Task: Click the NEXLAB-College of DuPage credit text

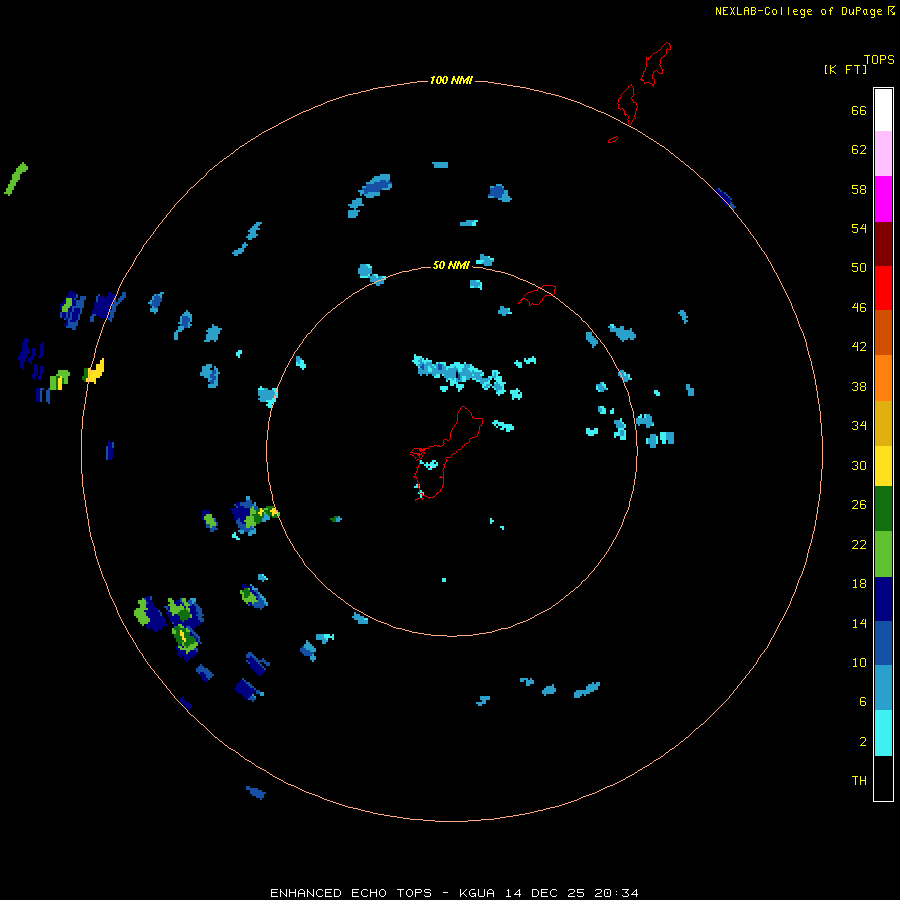Action: pyautogui.click(x=798, y=11)
